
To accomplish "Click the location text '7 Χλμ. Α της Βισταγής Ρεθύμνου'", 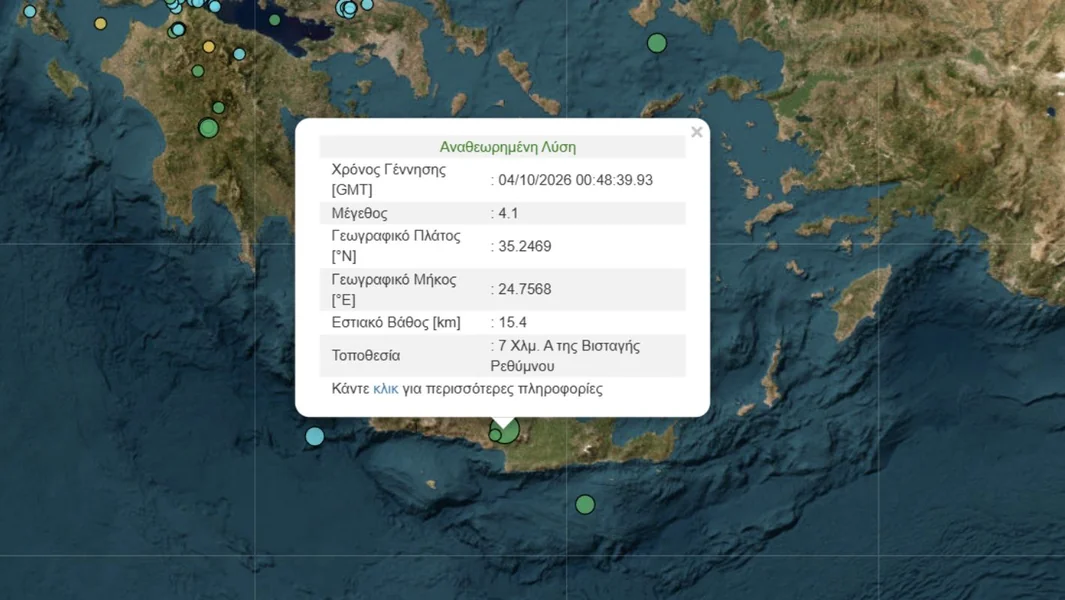I will [x=565, y=356].
